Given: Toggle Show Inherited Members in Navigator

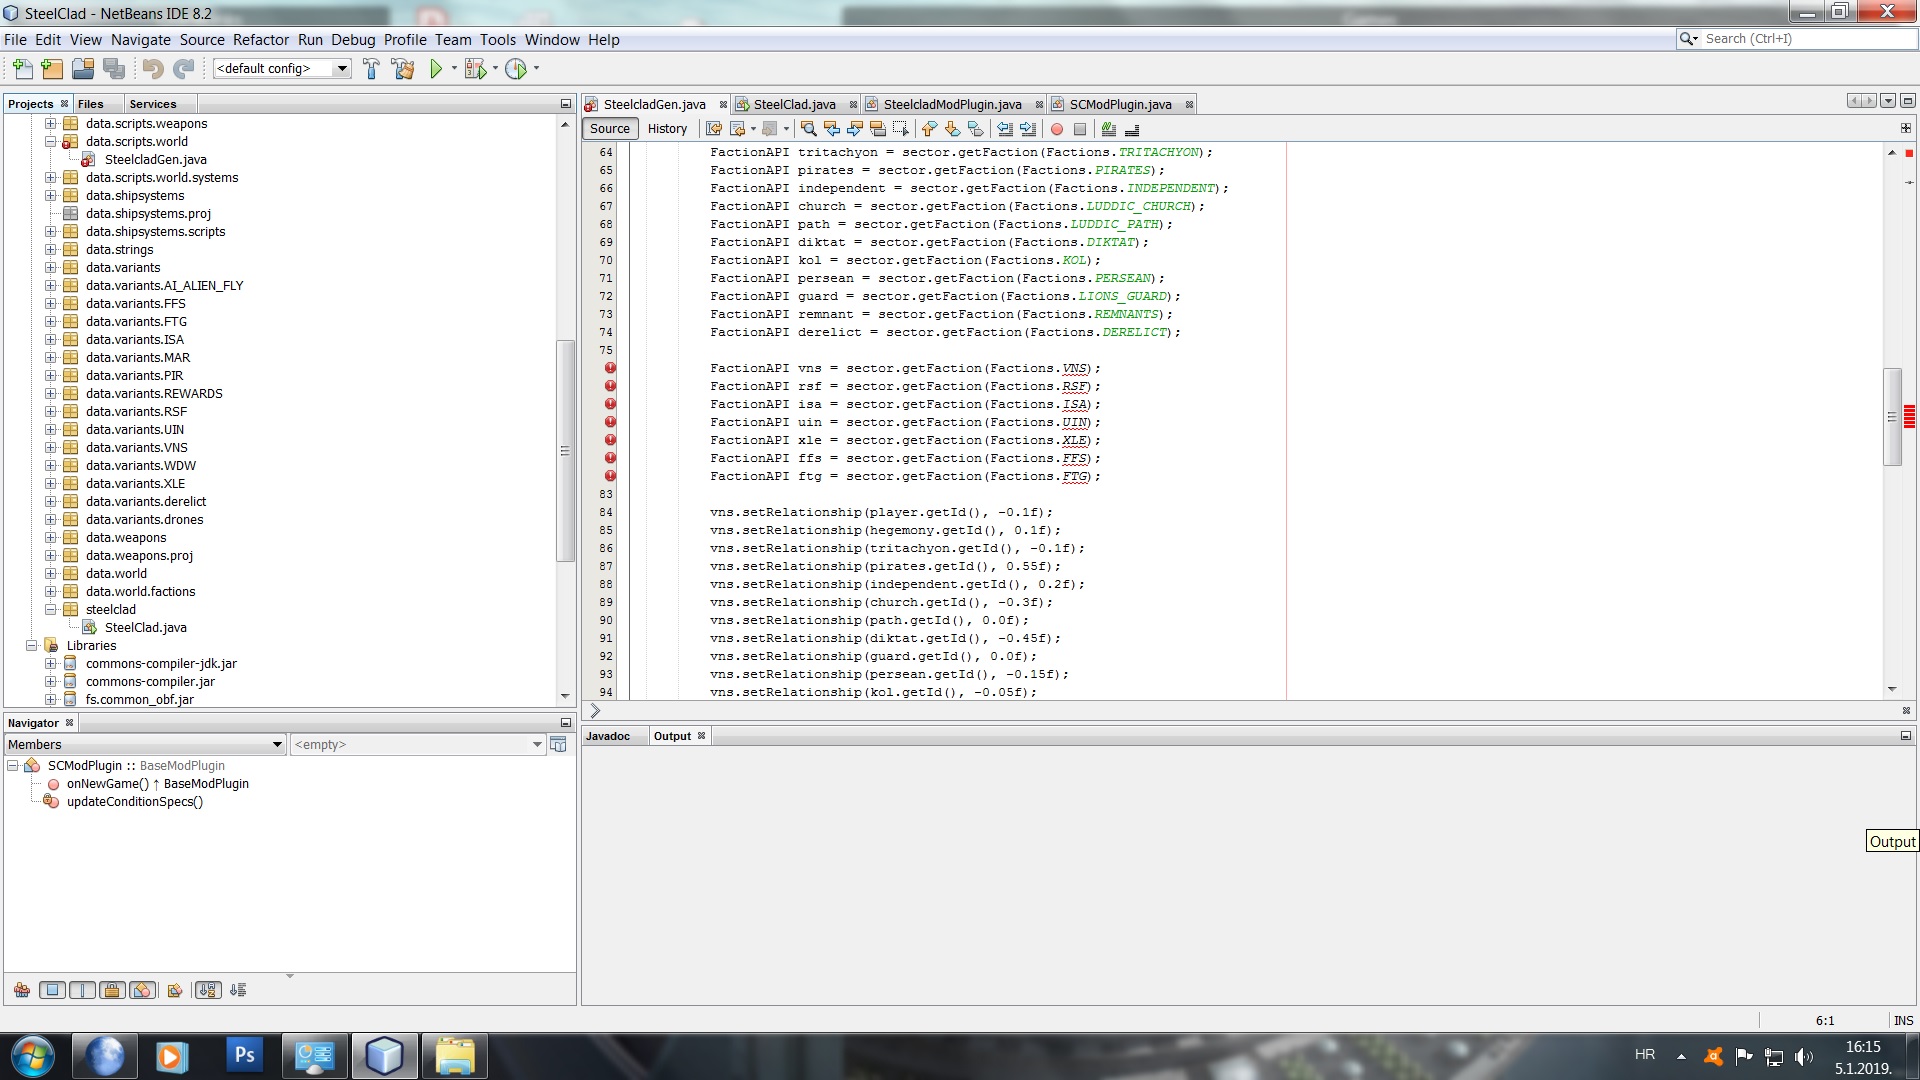Looking at the screenshot, I should (x=22, y=990).
